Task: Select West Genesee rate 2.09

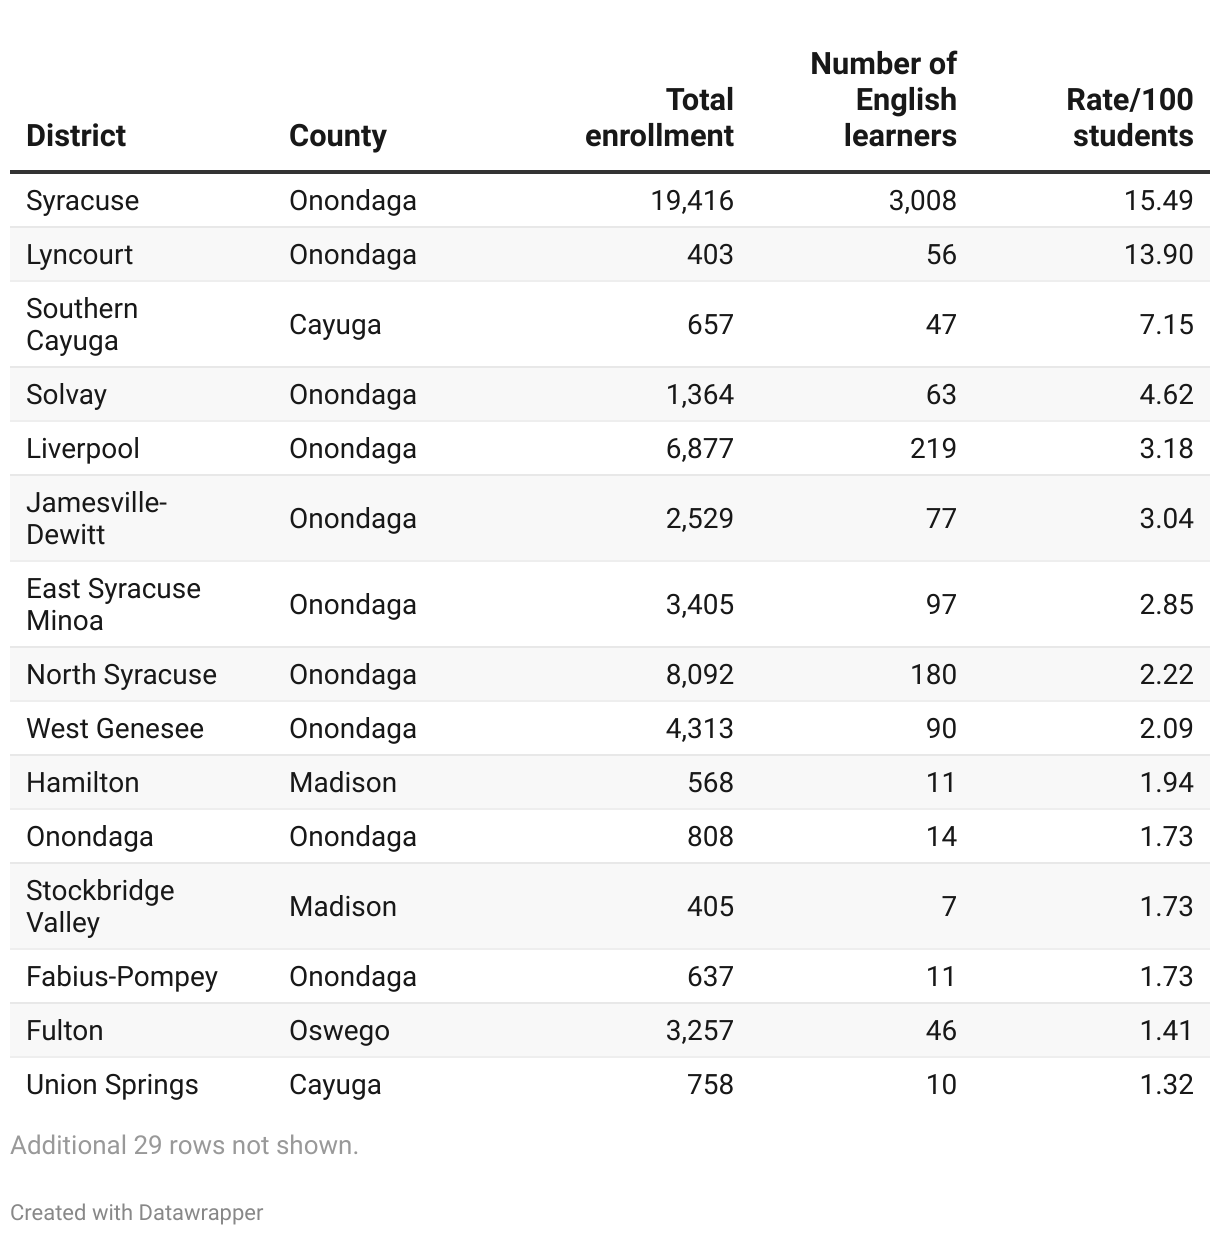Action: coord(1166,728)
